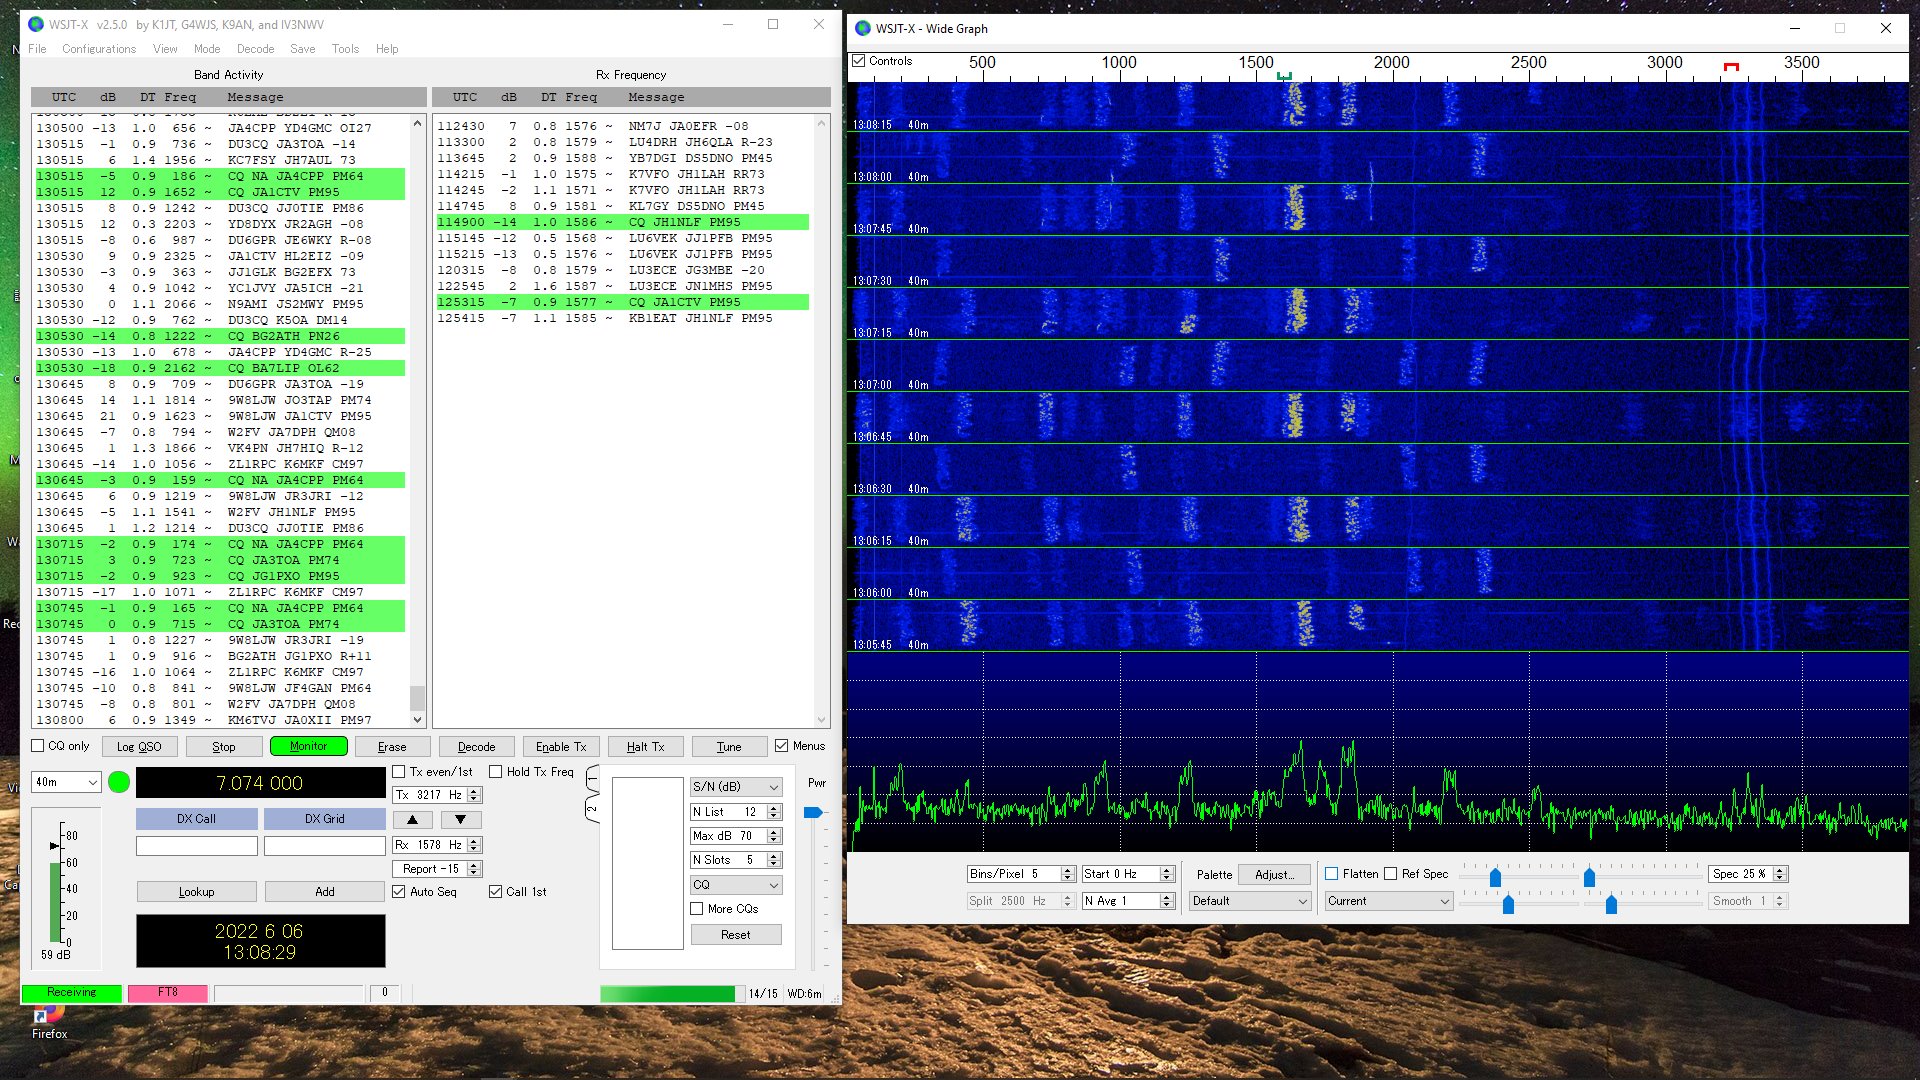The image size is (1920, 1080).
Task: Click the Erase button
Action: point(392,746)
